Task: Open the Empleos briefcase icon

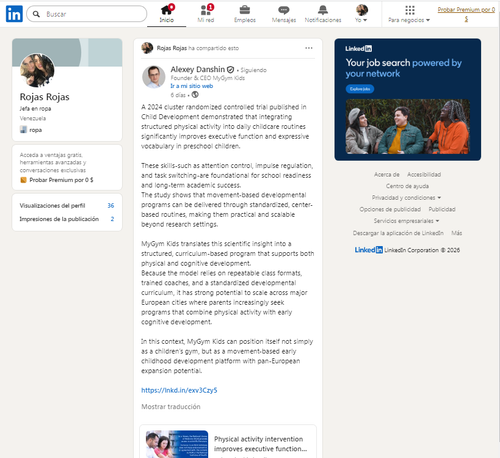Action: 245,10
